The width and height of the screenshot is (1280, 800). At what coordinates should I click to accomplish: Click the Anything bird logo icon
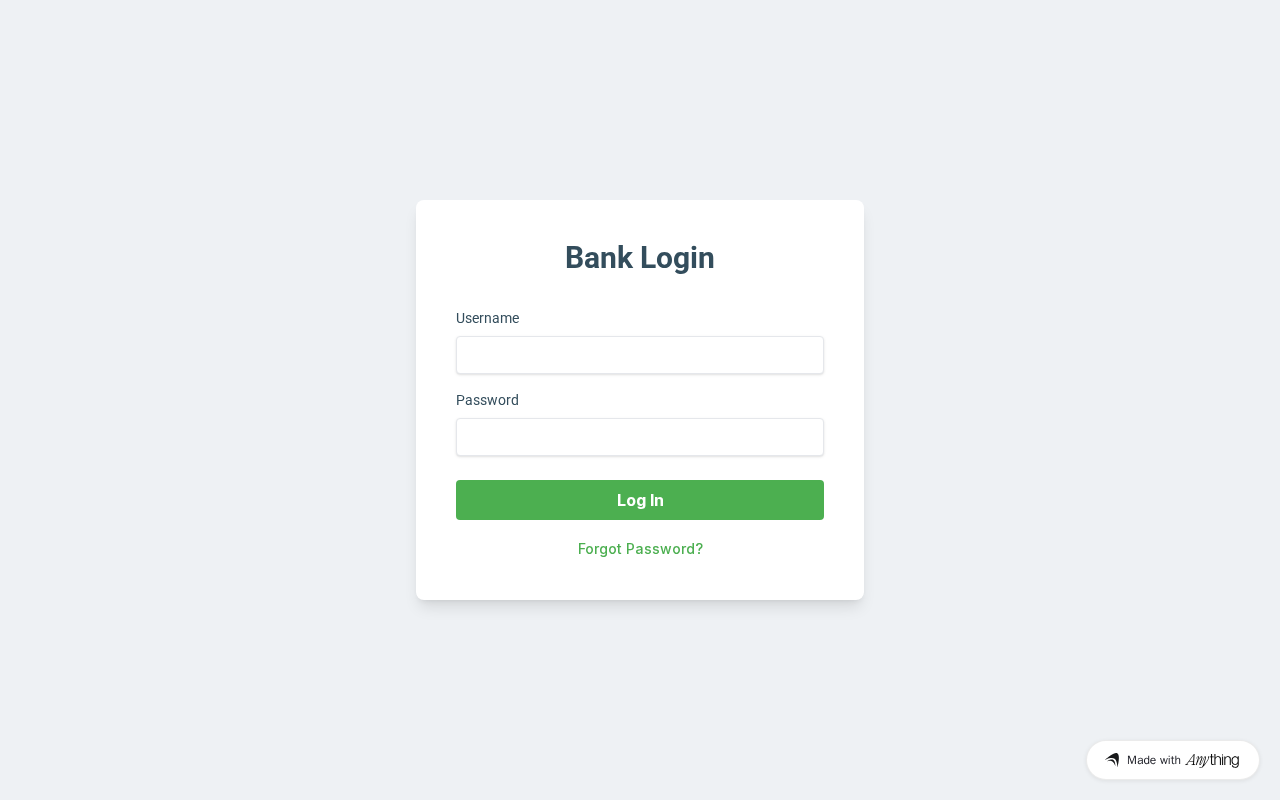1112,760
